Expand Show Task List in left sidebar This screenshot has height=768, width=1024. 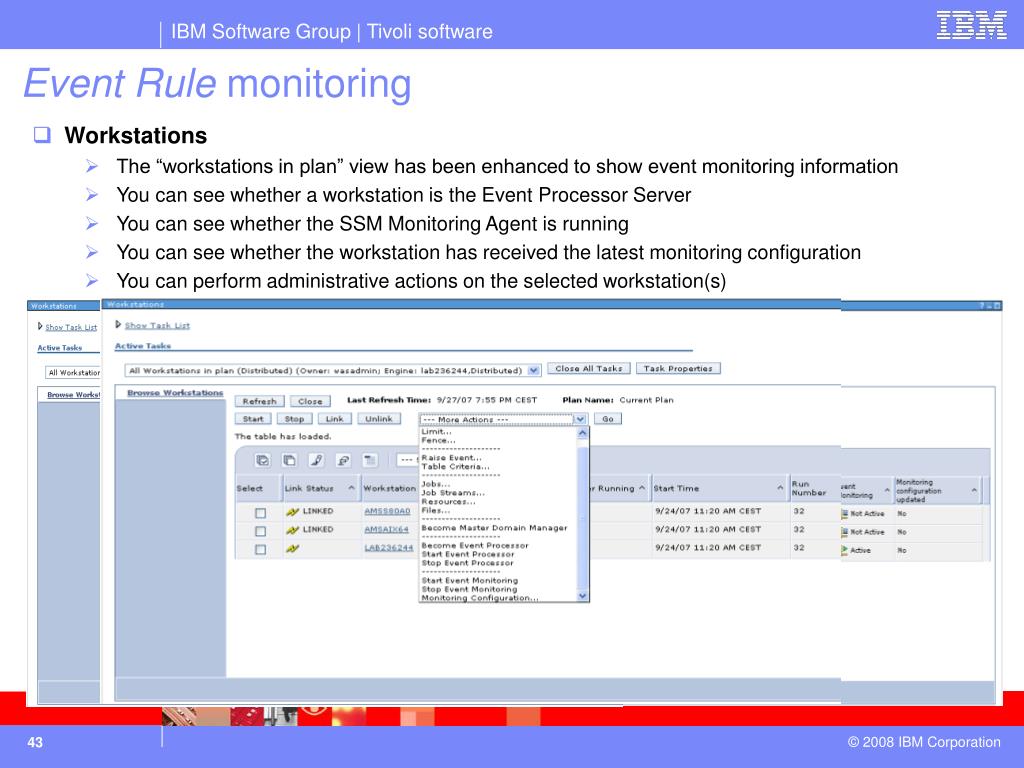[x=40, y=327]
